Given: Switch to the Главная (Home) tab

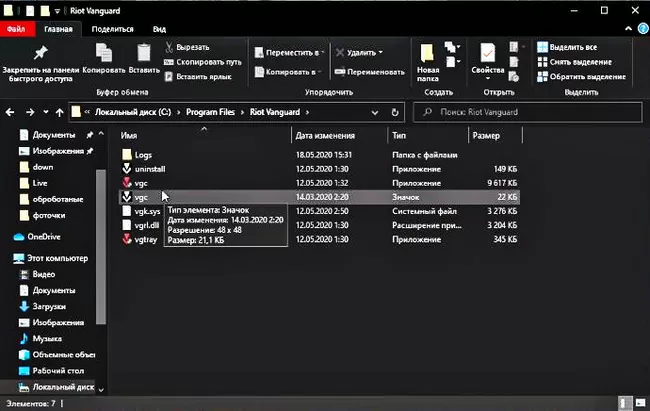Looking at the screenshot, I should click(58, 29).
